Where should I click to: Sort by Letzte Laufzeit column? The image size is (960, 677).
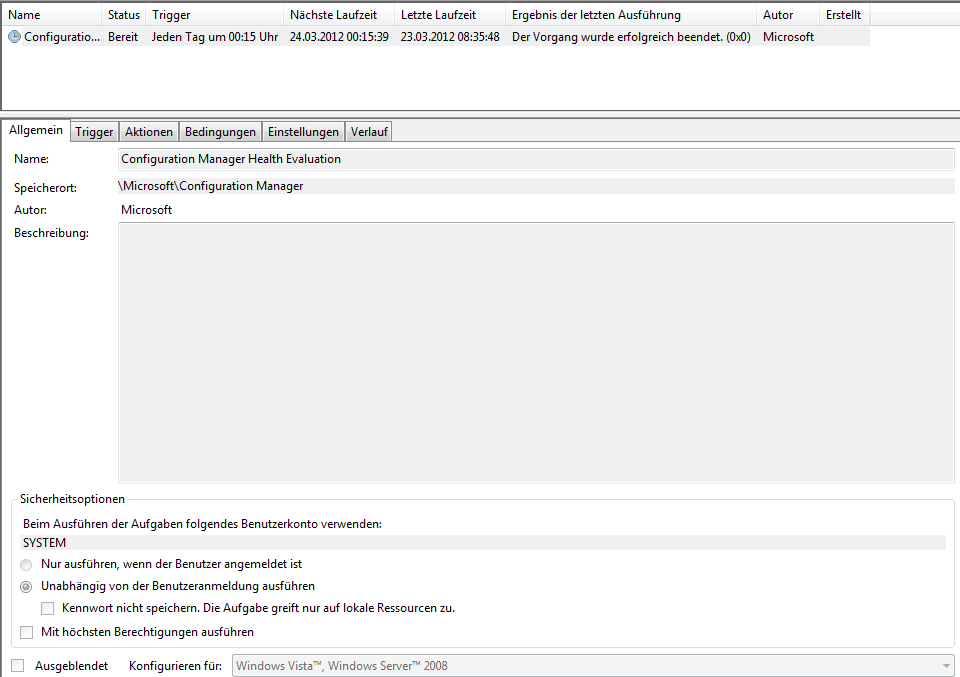pos(450,15)
